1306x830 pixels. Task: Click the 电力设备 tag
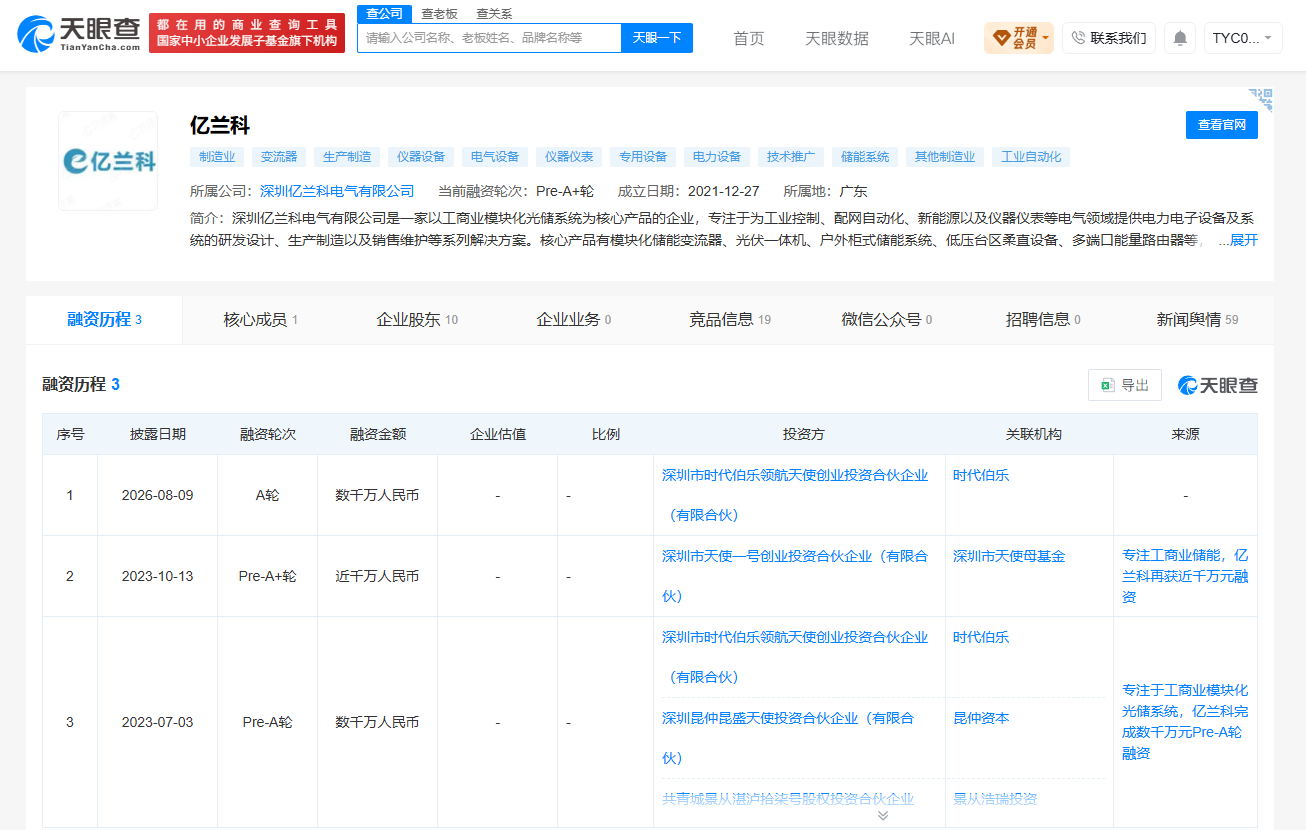point(717,157)
